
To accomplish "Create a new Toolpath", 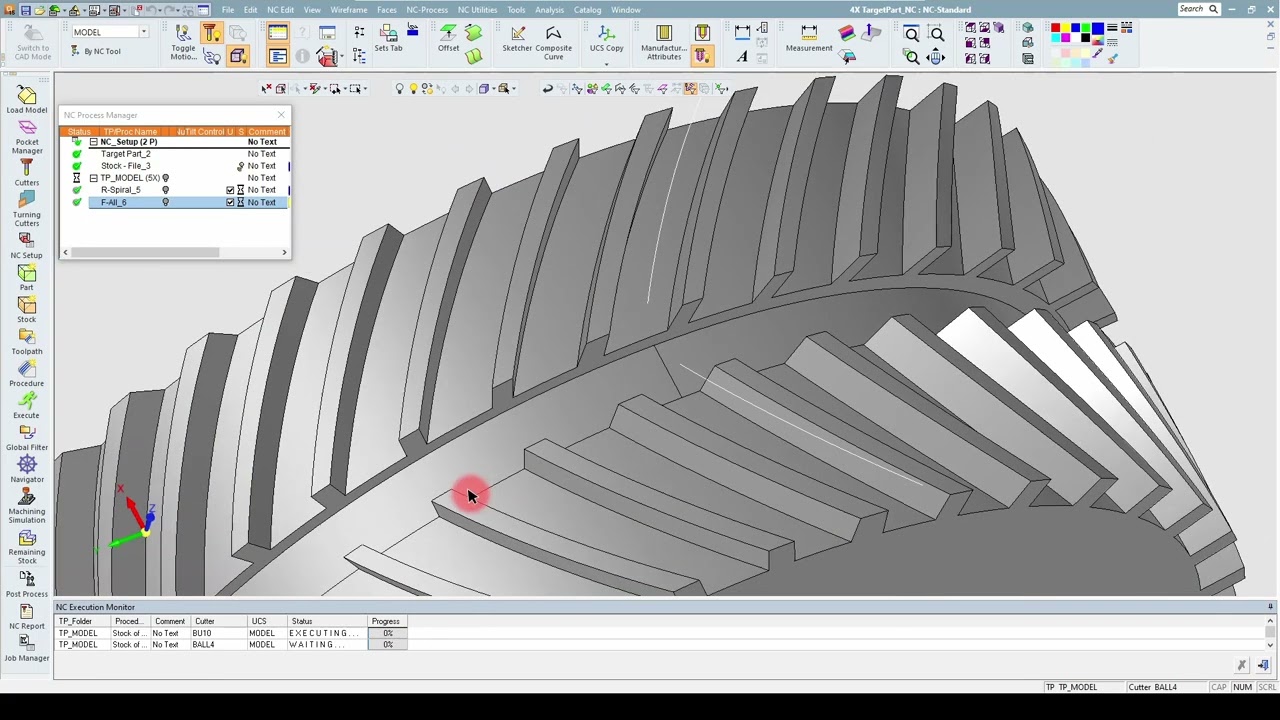I will [27, 342].
